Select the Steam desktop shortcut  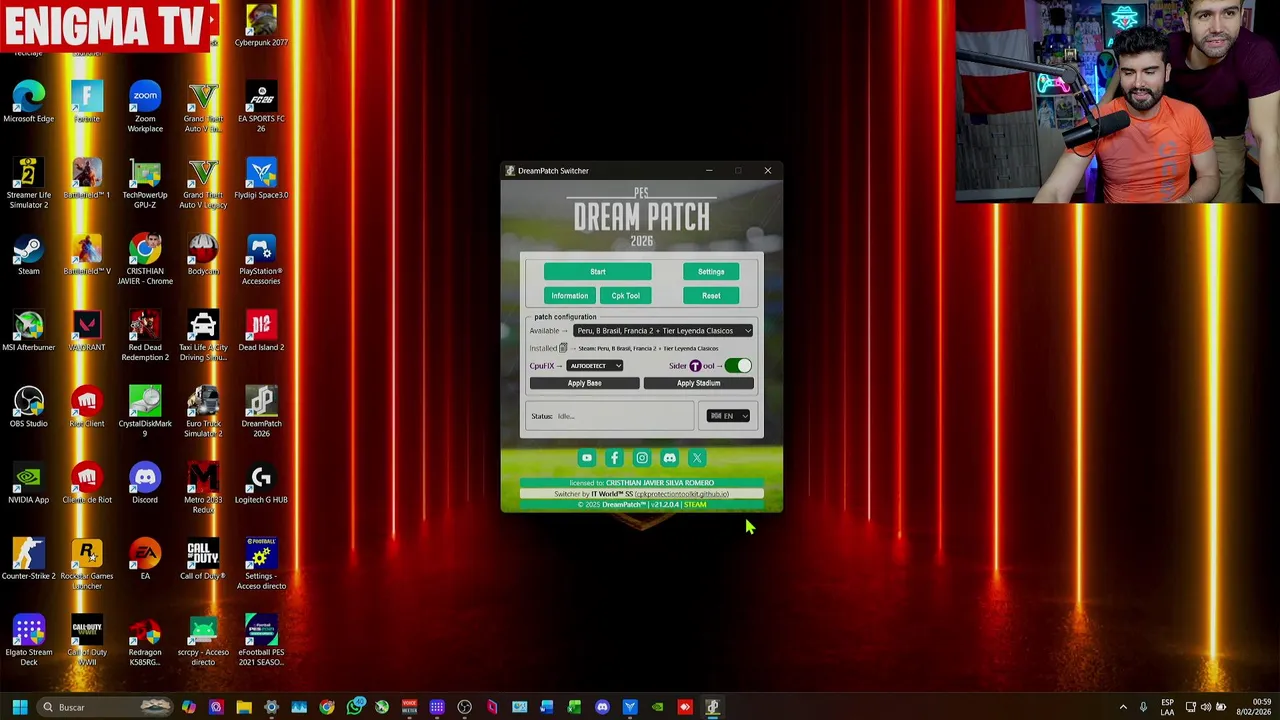click(28, 254)
